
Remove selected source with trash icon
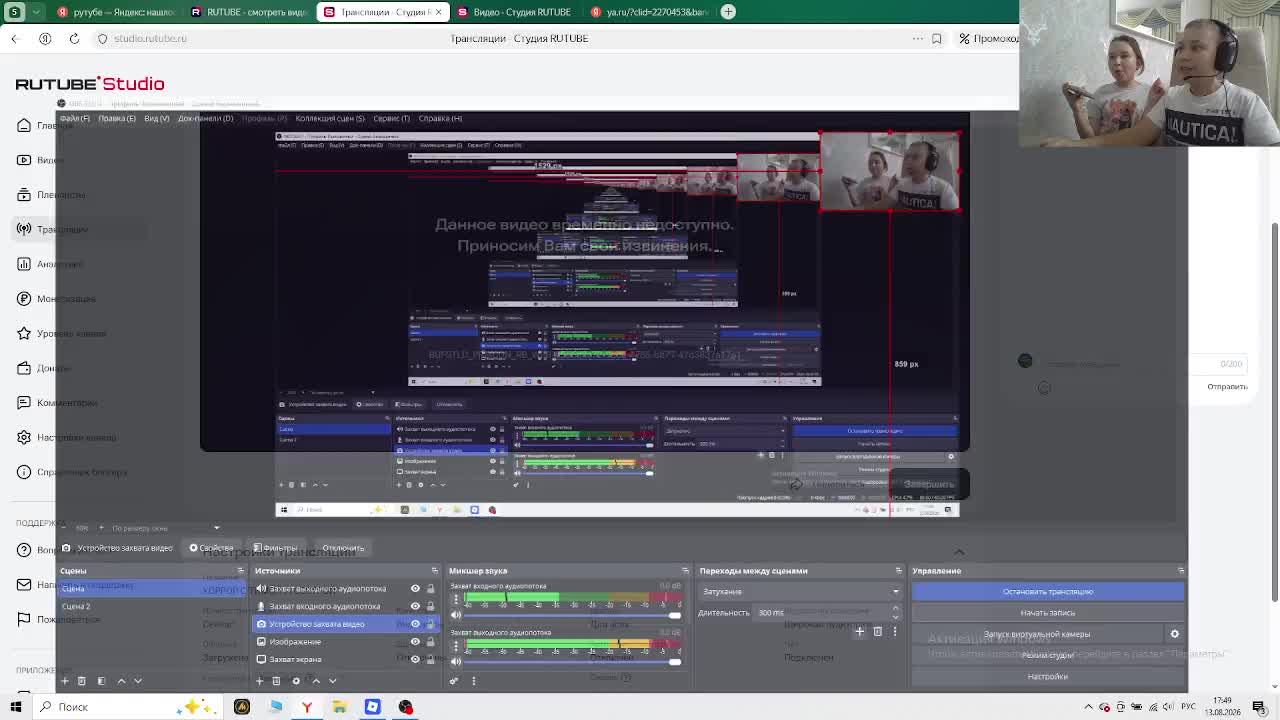(x=277, y=681)
